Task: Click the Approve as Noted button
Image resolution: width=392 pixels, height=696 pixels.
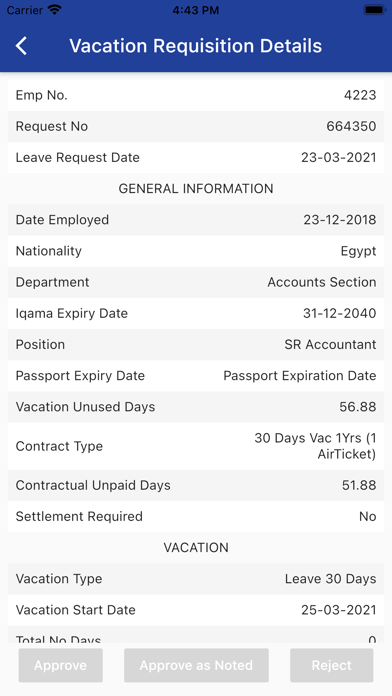Action: 196,665
